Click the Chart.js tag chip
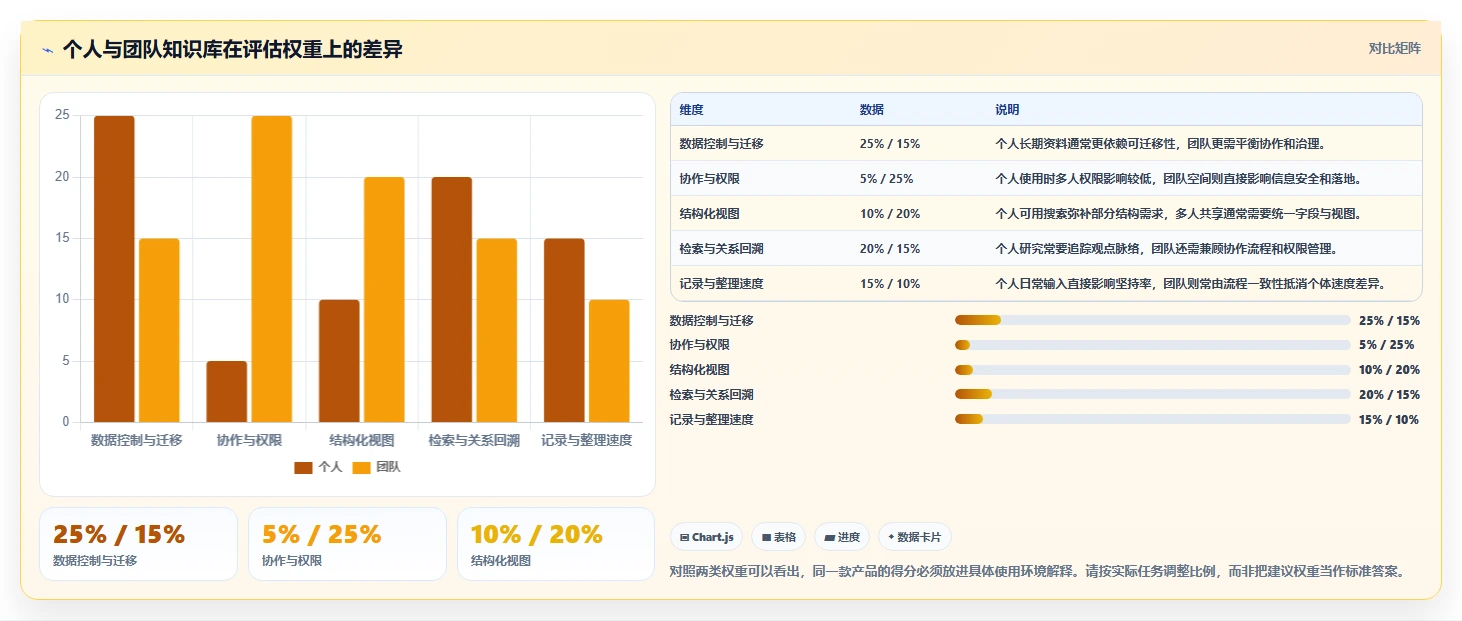The height and width of the screenshot is (621, 1462). (707, 537)
